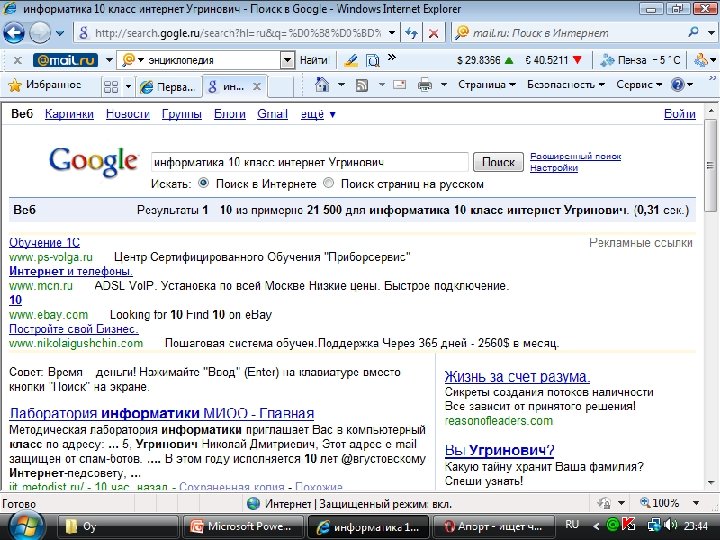Open the Вы Угринович? ad link

[500, 450]
